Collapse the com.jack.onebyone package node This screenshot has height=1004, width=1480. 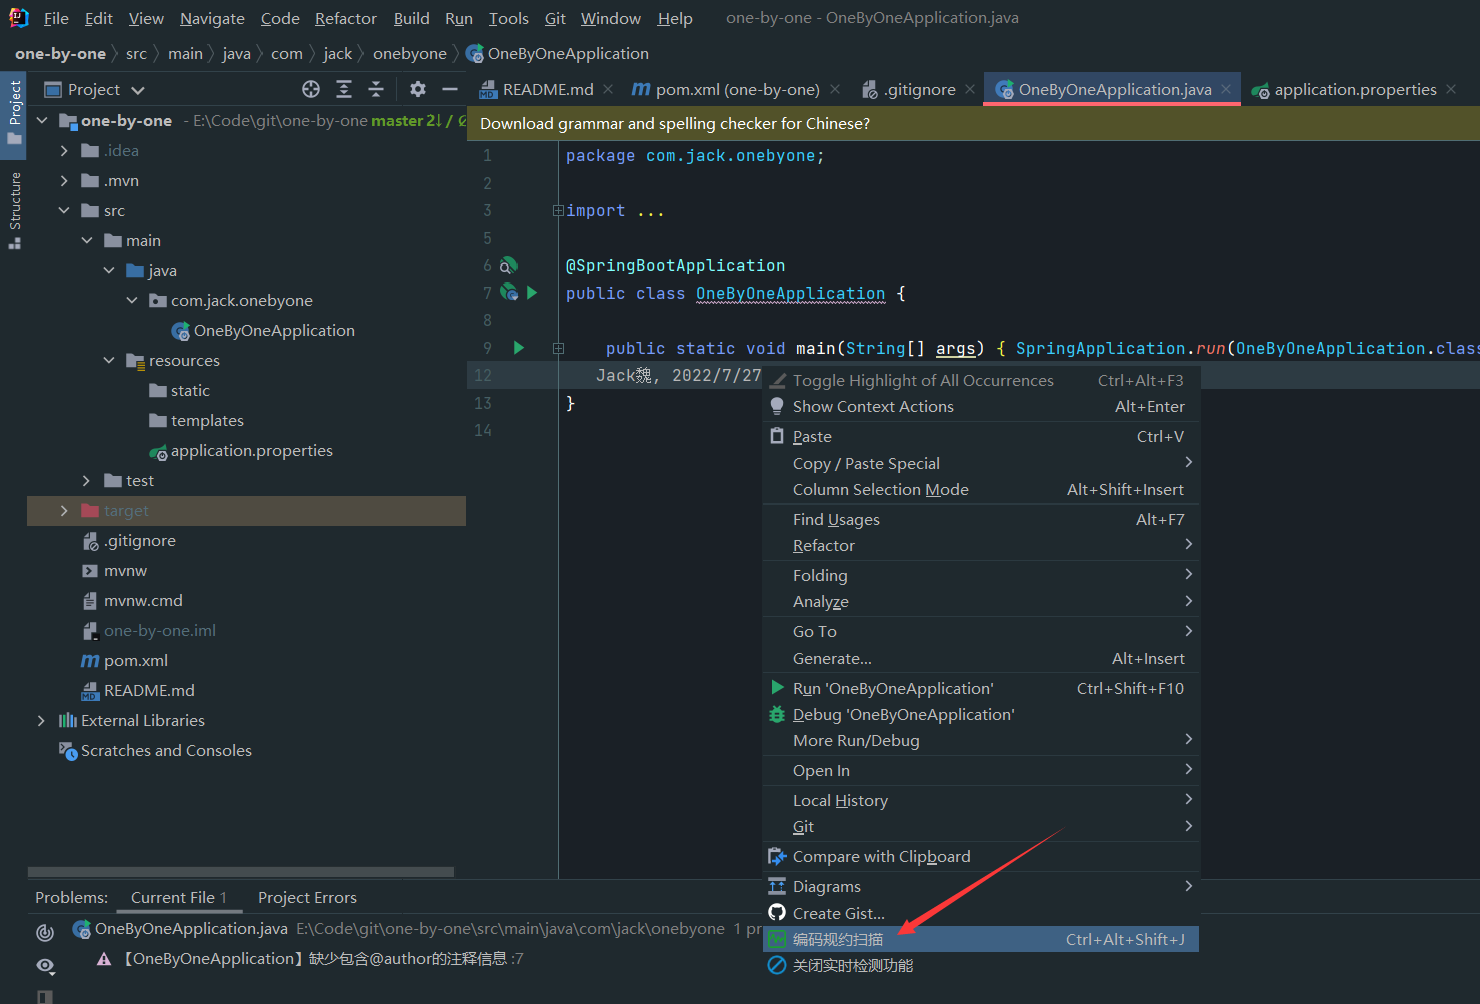[132, 300]
